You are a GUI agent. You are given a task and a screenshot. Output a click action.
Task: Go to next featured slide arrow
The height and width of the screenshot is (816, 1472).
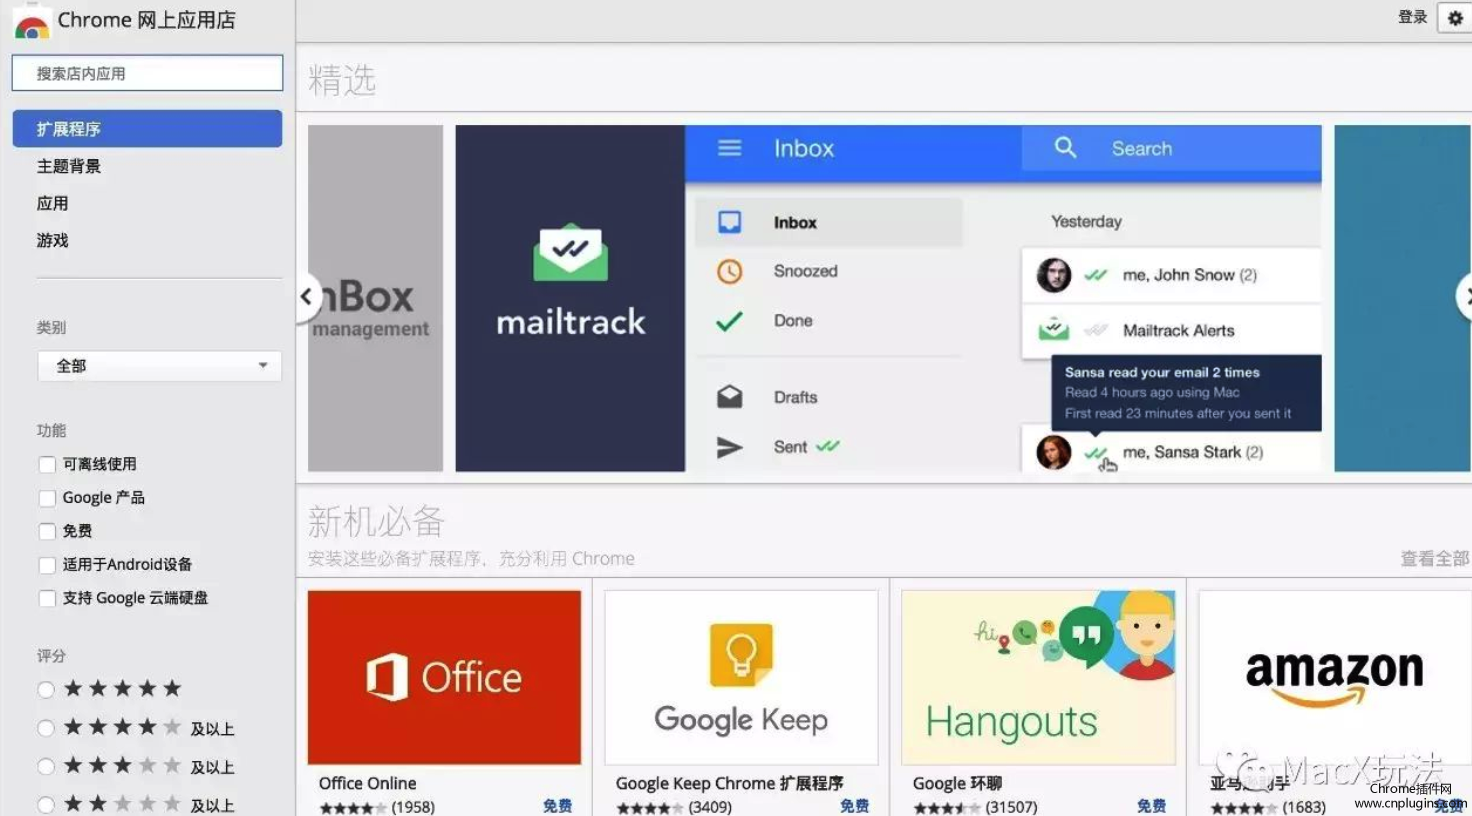pyautogui.click(x=1464, y=296)
